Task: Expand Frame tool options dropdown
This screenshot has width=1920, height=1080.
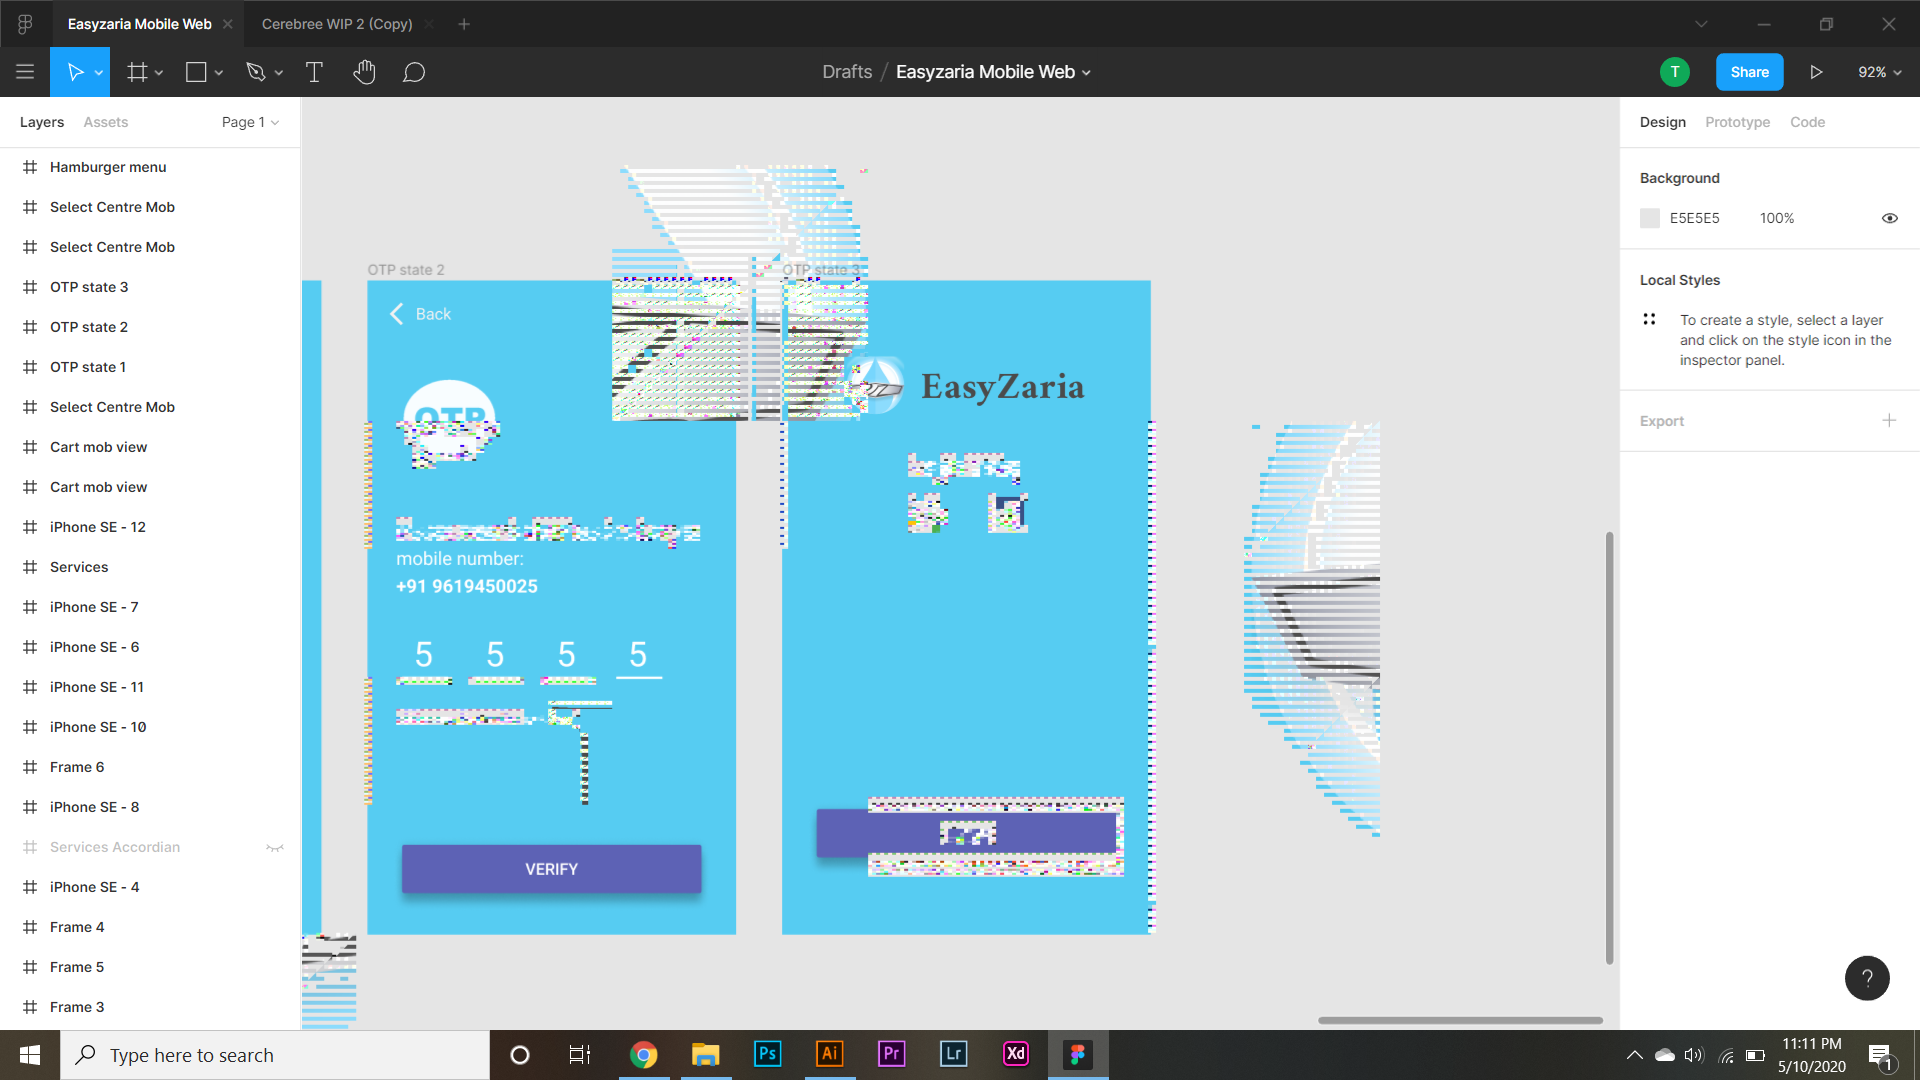Action: click(x=158, y=73)
